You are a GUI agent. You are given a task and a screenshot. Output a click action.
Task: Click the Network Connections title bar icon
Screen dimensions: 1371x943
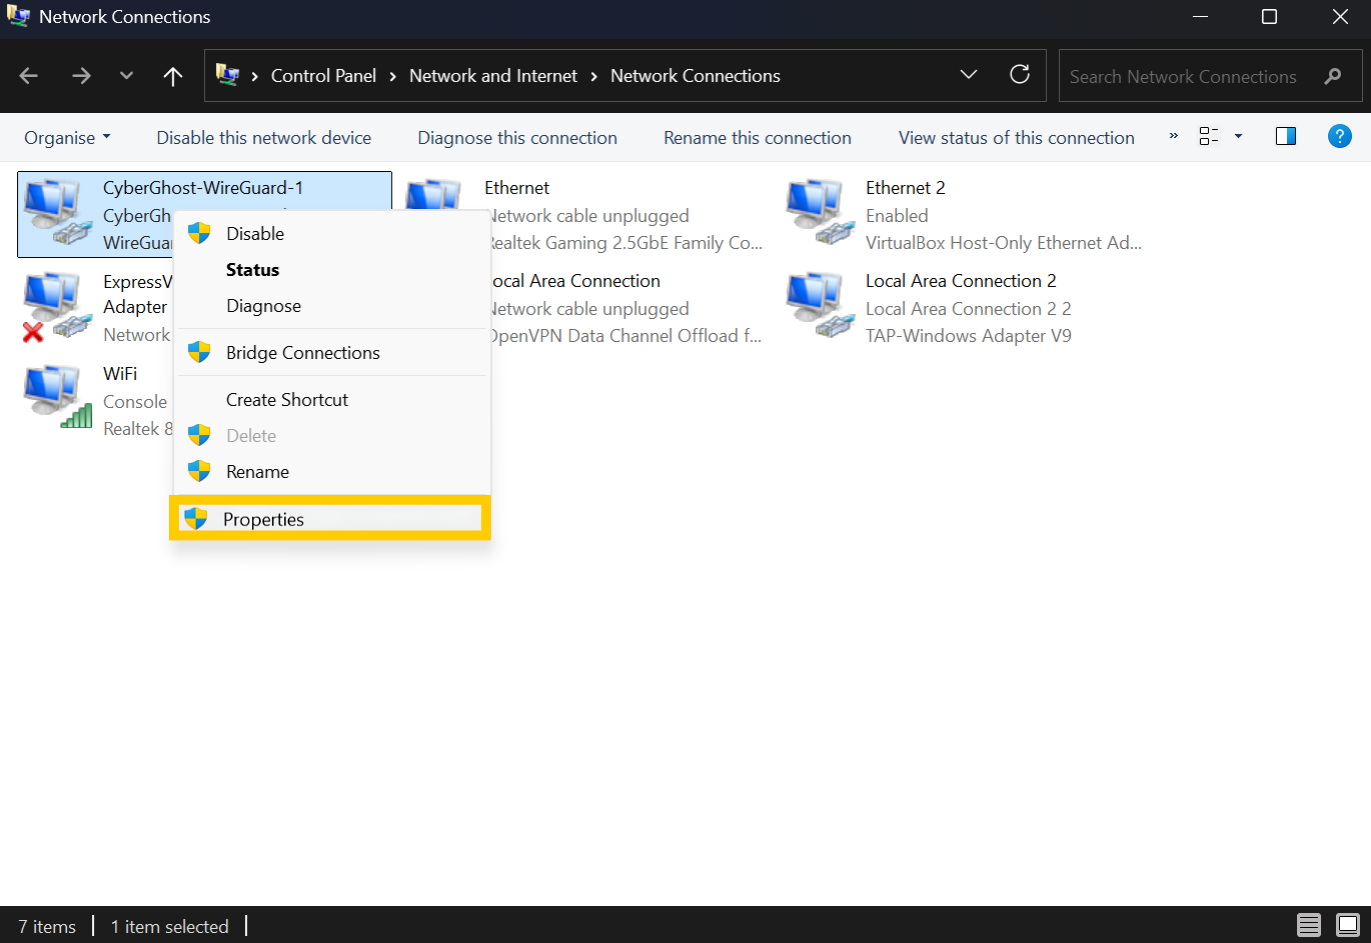click(x=18, y=16)
